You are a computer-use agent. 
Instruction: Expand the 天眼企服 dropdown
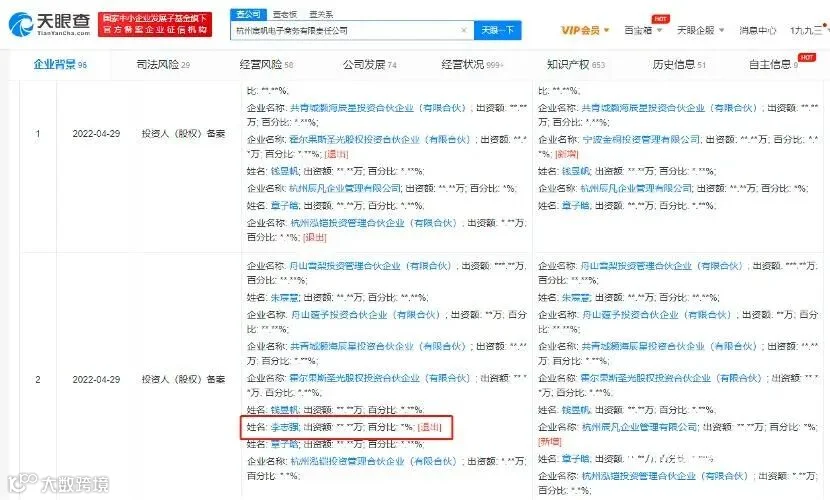coord(700,30)
